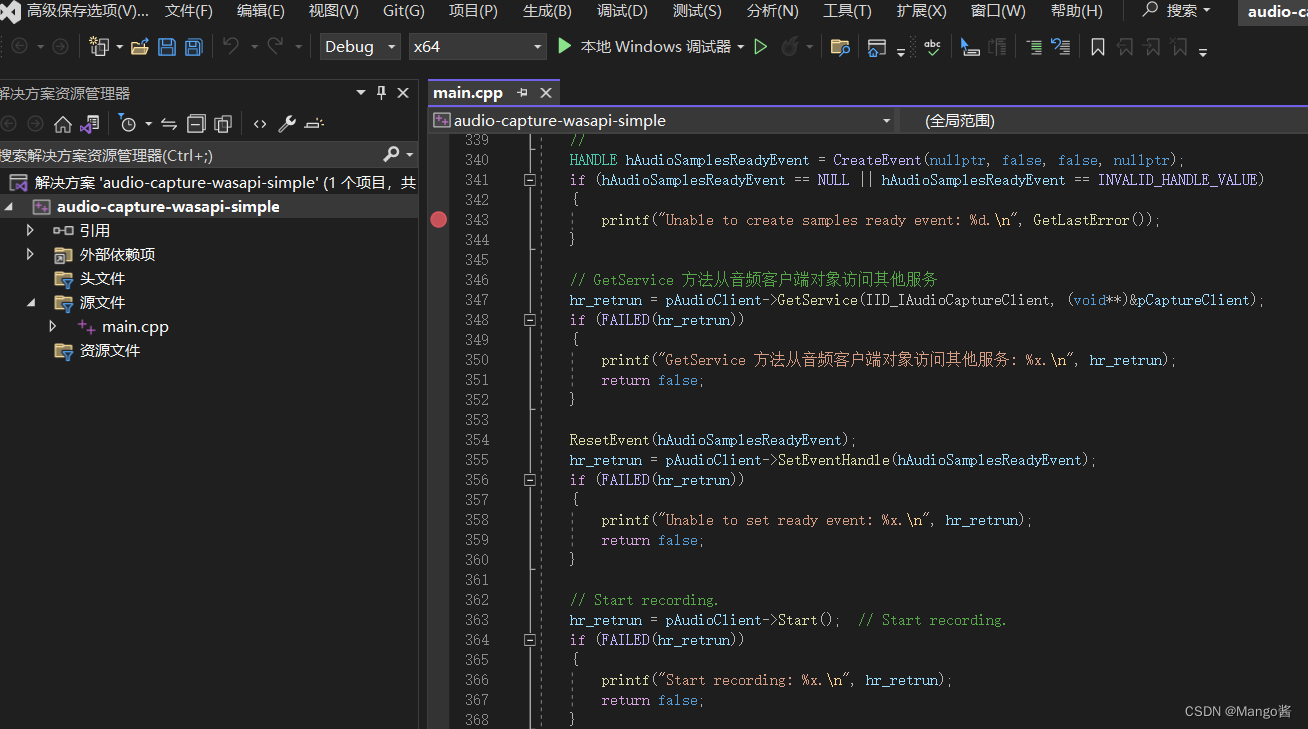
Task: Open the 全局范围 scope dropdown
Action: pyautogui.click(x=1105, y=121)
